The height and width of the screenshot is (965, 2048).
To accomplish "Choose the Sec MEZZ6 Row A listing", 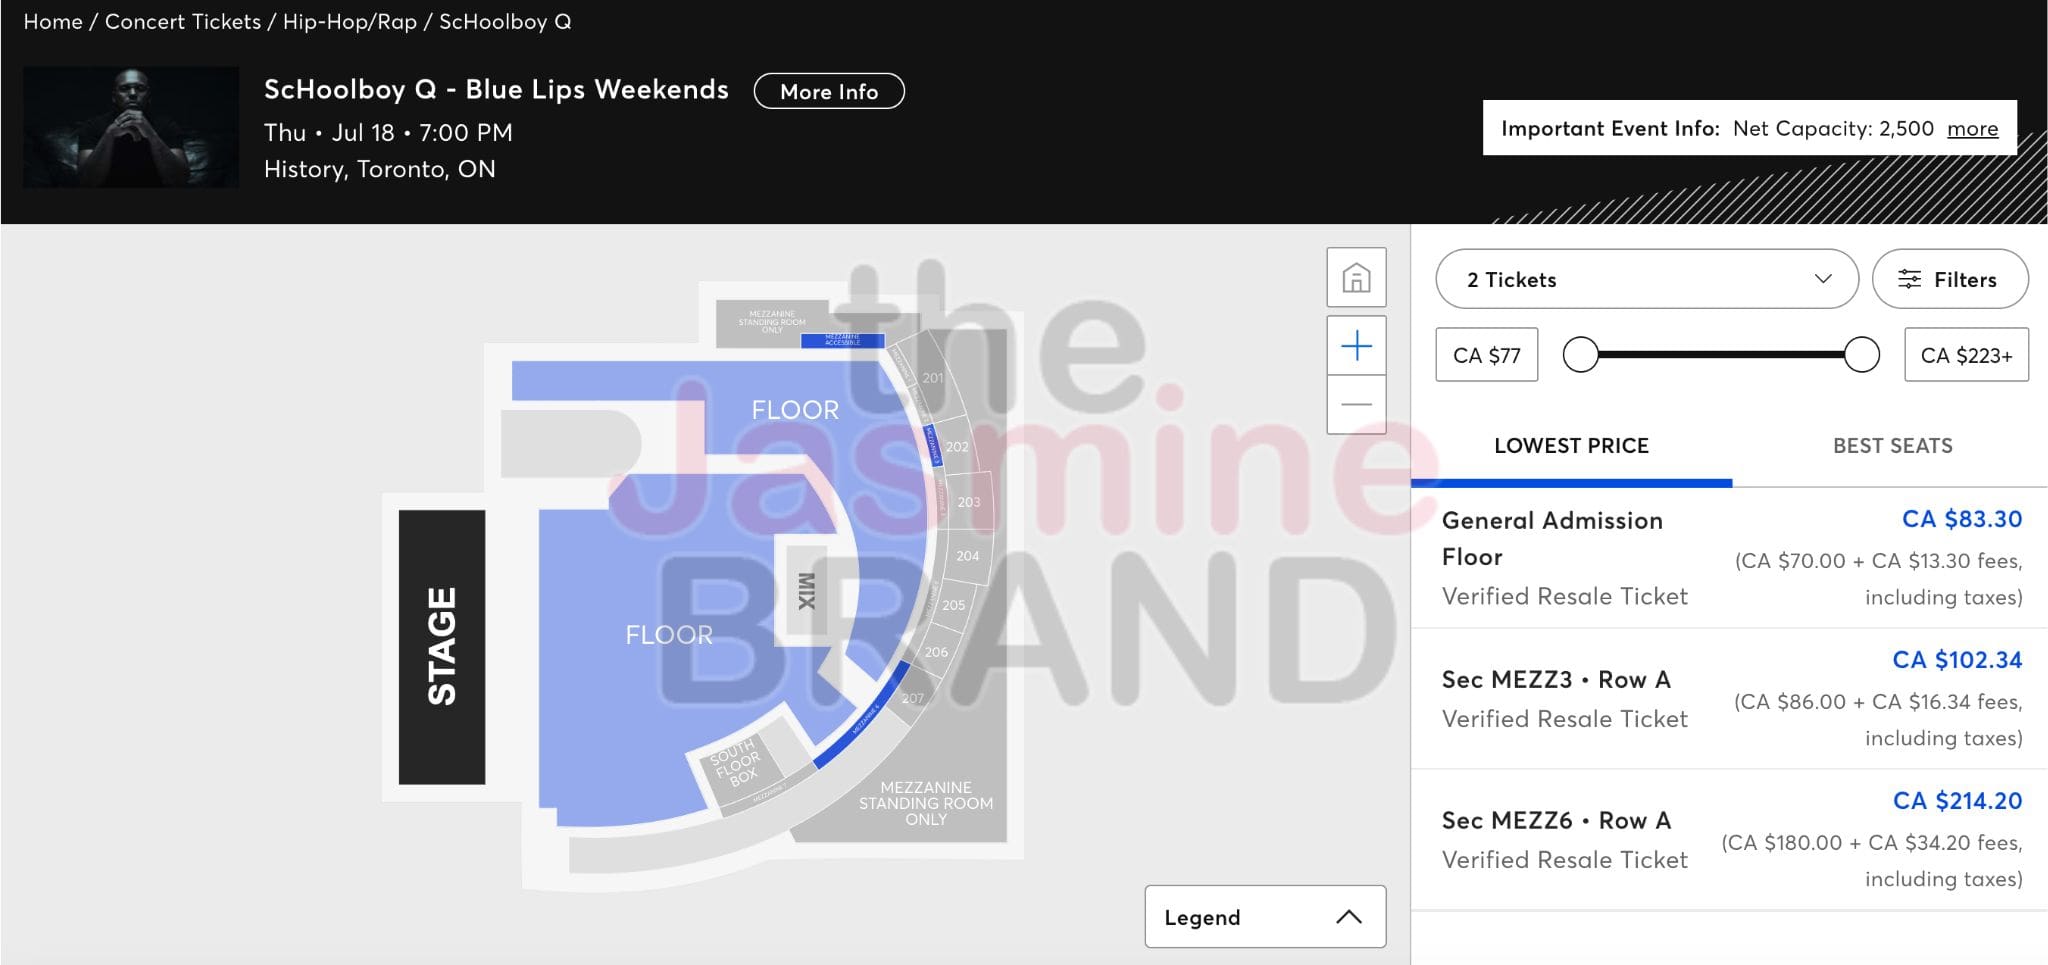I will click(x=1730, y=840).
